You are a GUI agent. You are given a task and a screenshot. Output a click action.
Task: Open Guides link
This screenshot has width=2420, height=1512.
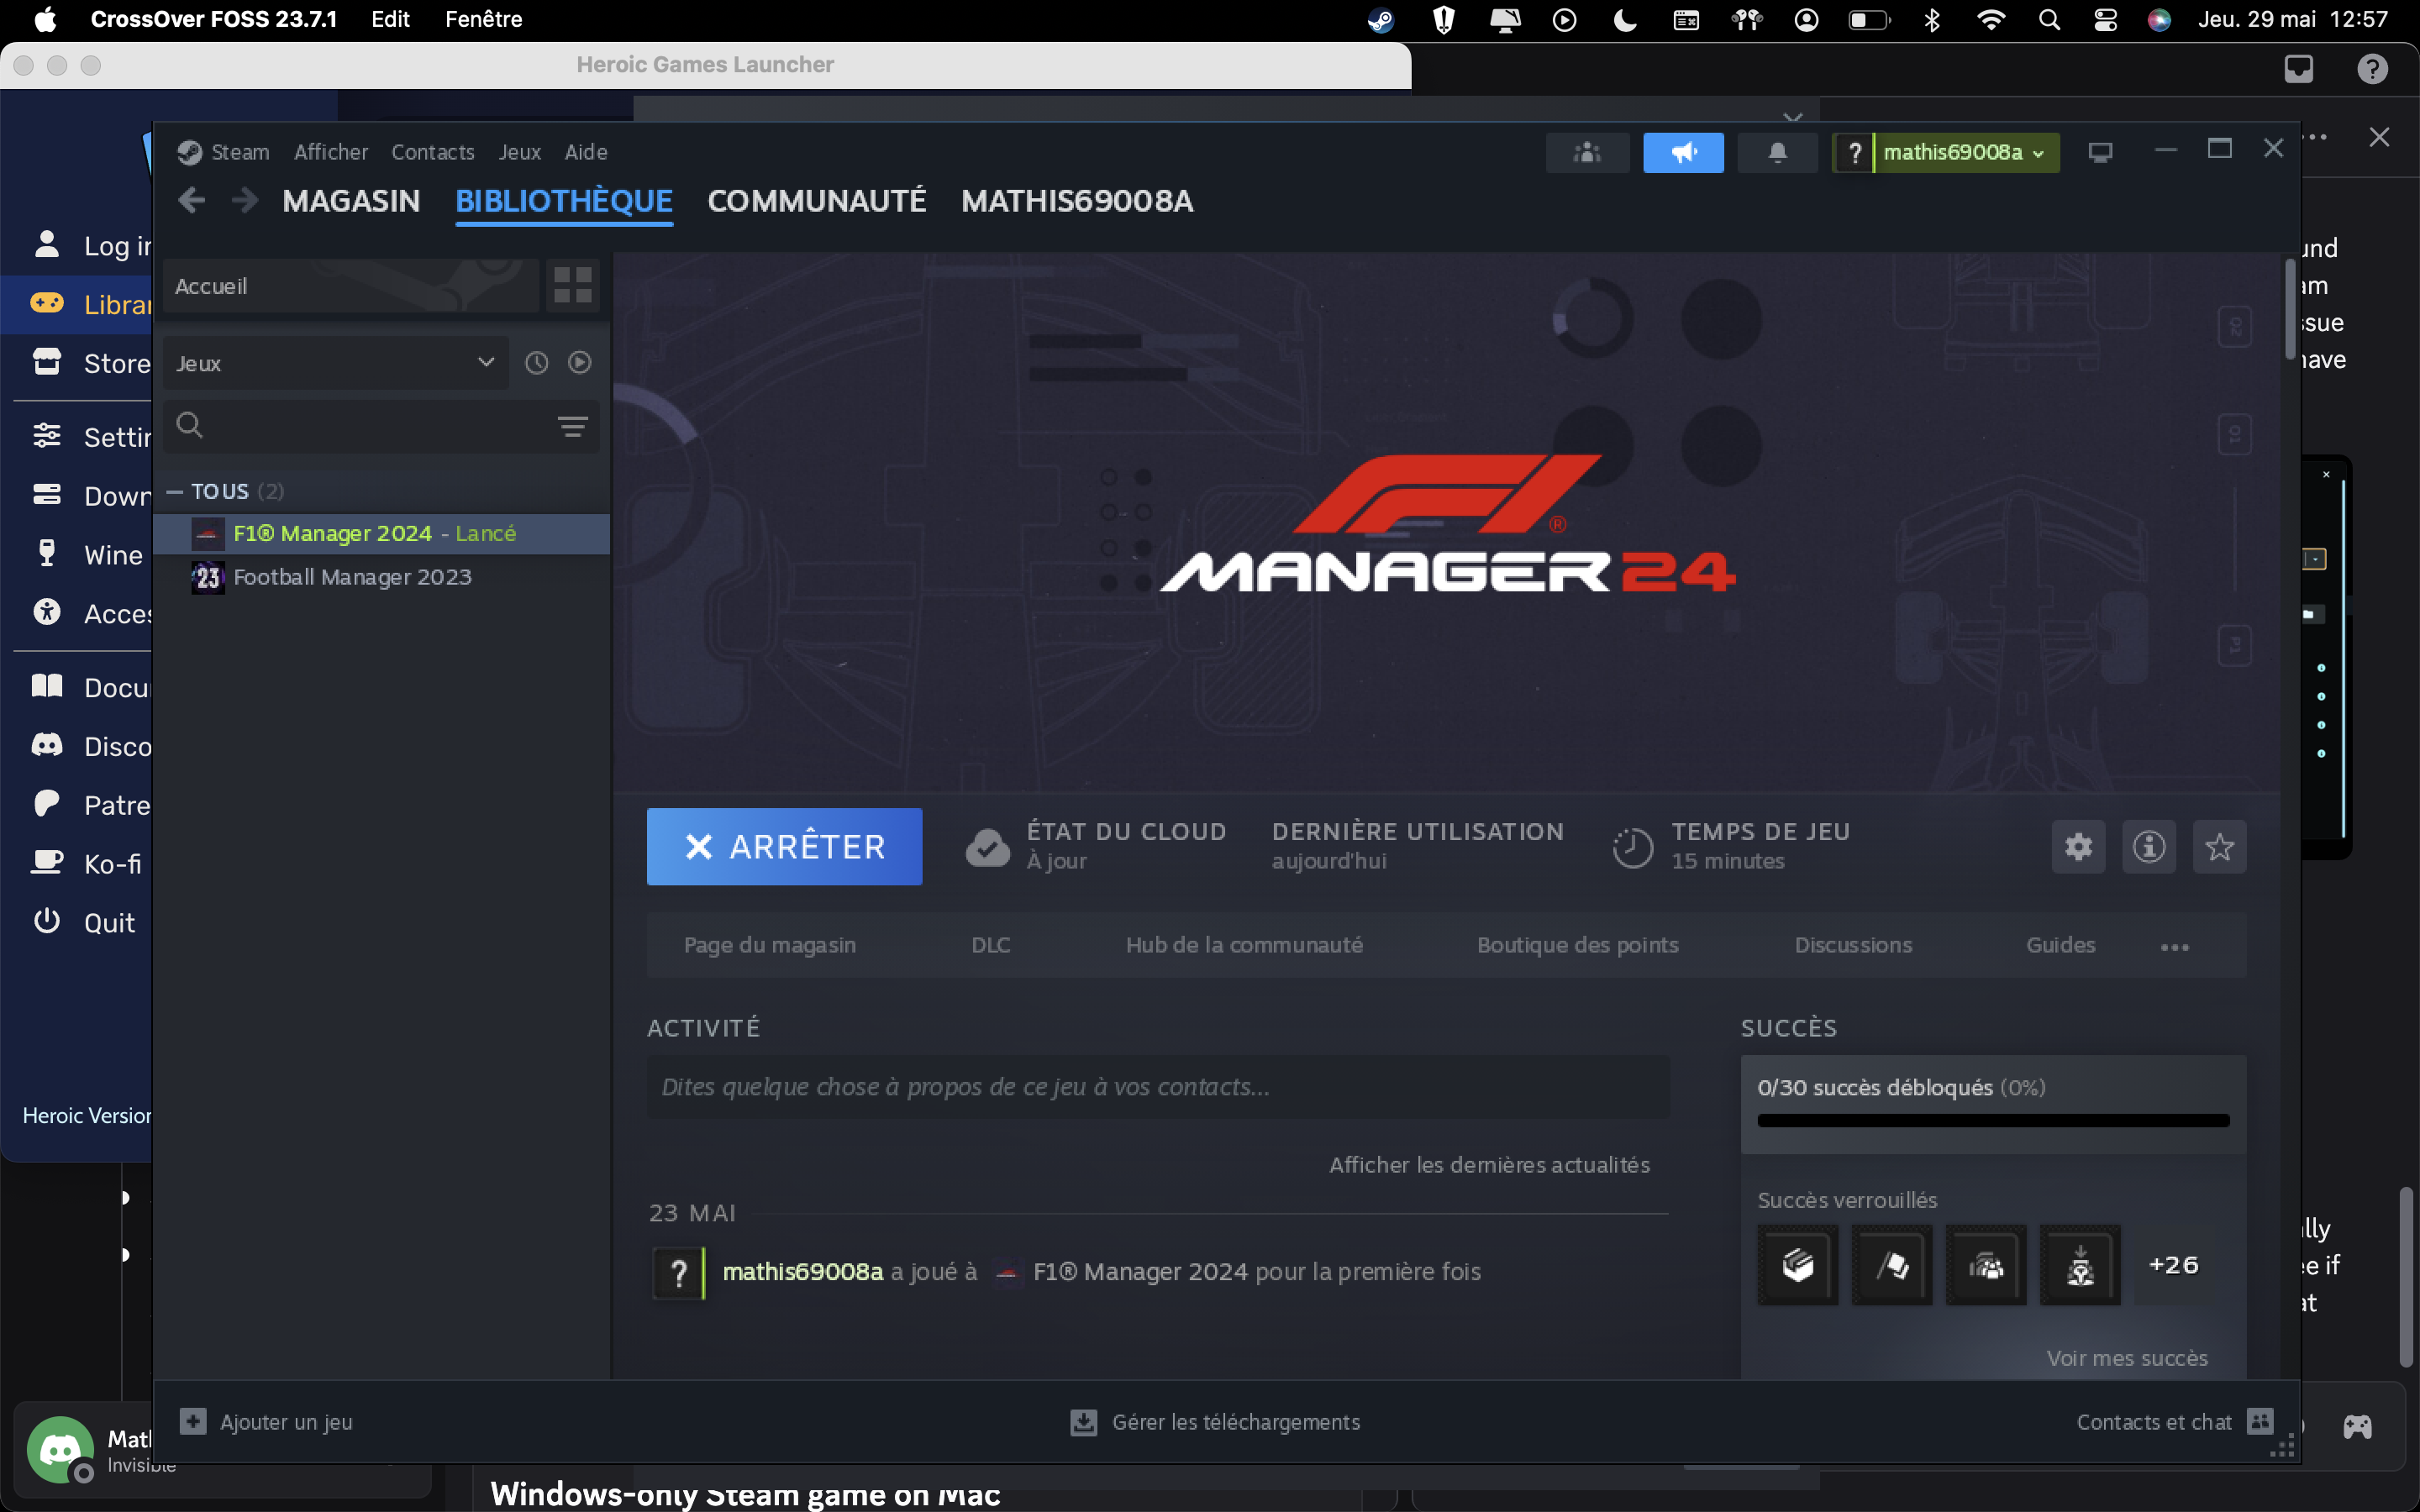(2060, 945)
